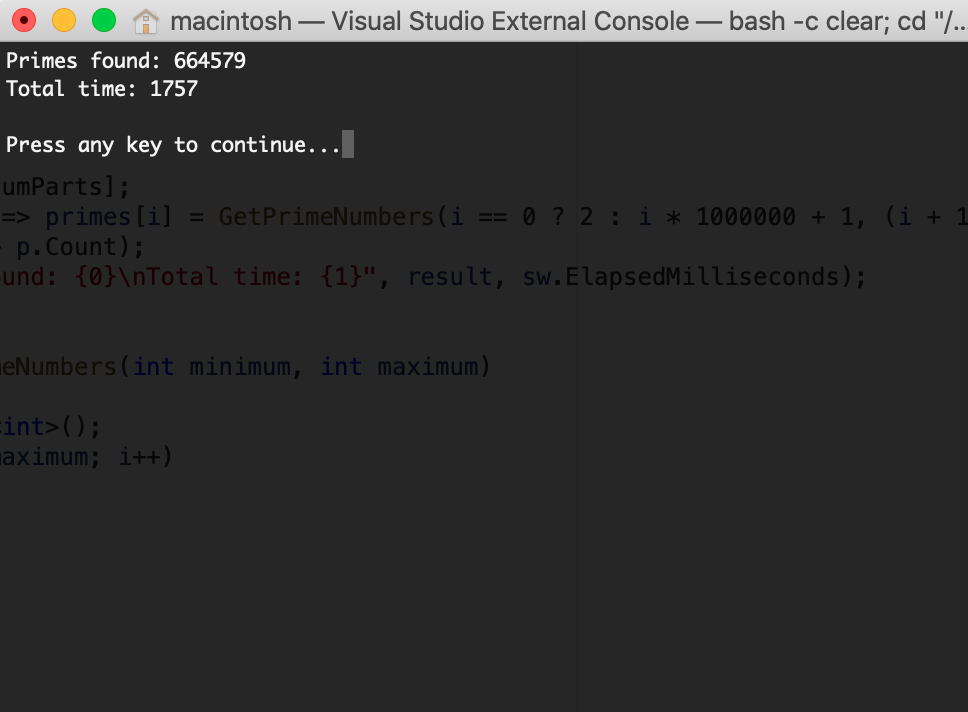Maximize console using the green button
Screen dimensions: 968x712
104,20
